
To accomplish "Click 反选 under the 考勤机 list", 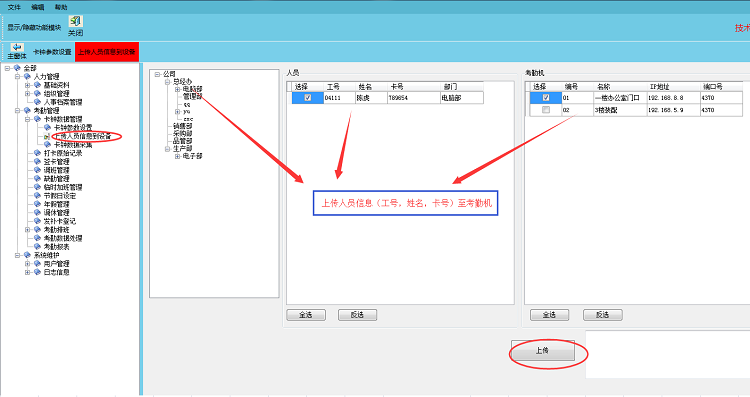I will [603, 315].
